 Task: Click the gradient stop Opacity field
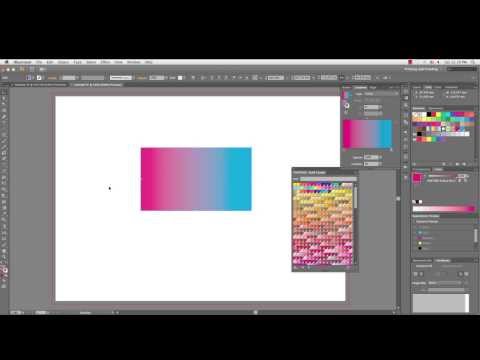click(371, 157)
